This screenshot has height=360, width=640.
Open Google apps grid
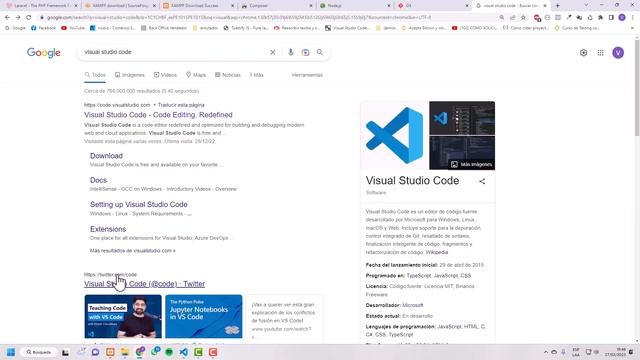tap(600, 53)
